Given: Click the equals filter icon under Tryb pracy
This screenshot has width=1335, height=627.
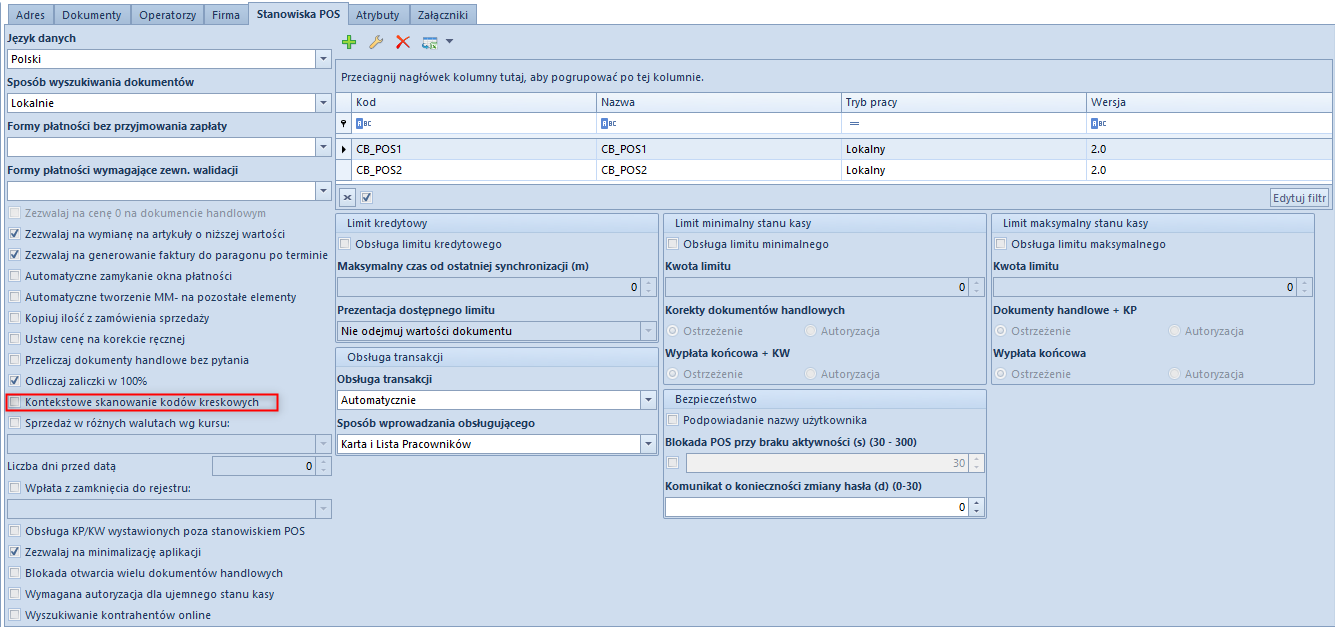Looking at the screenshot, I should [855, 124].
